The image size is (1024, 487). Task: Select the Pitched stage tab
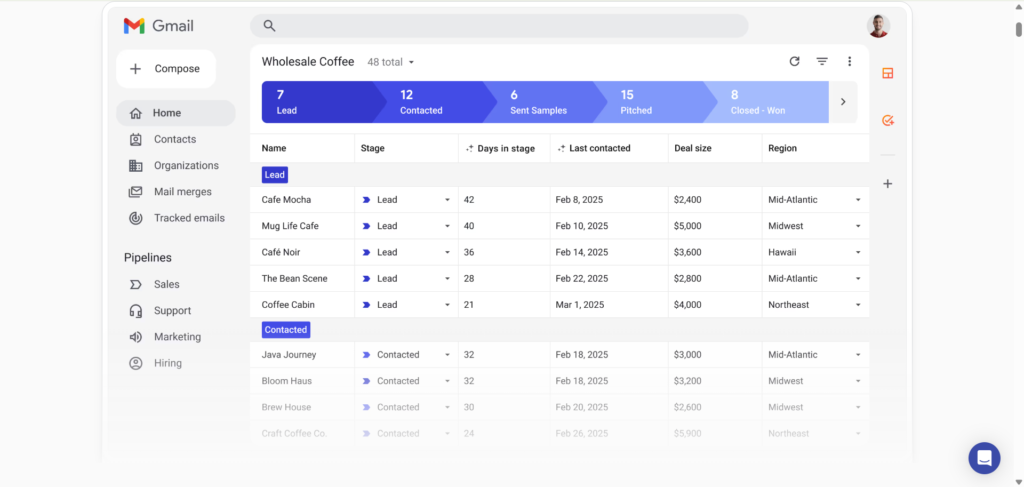coord(648,102)
